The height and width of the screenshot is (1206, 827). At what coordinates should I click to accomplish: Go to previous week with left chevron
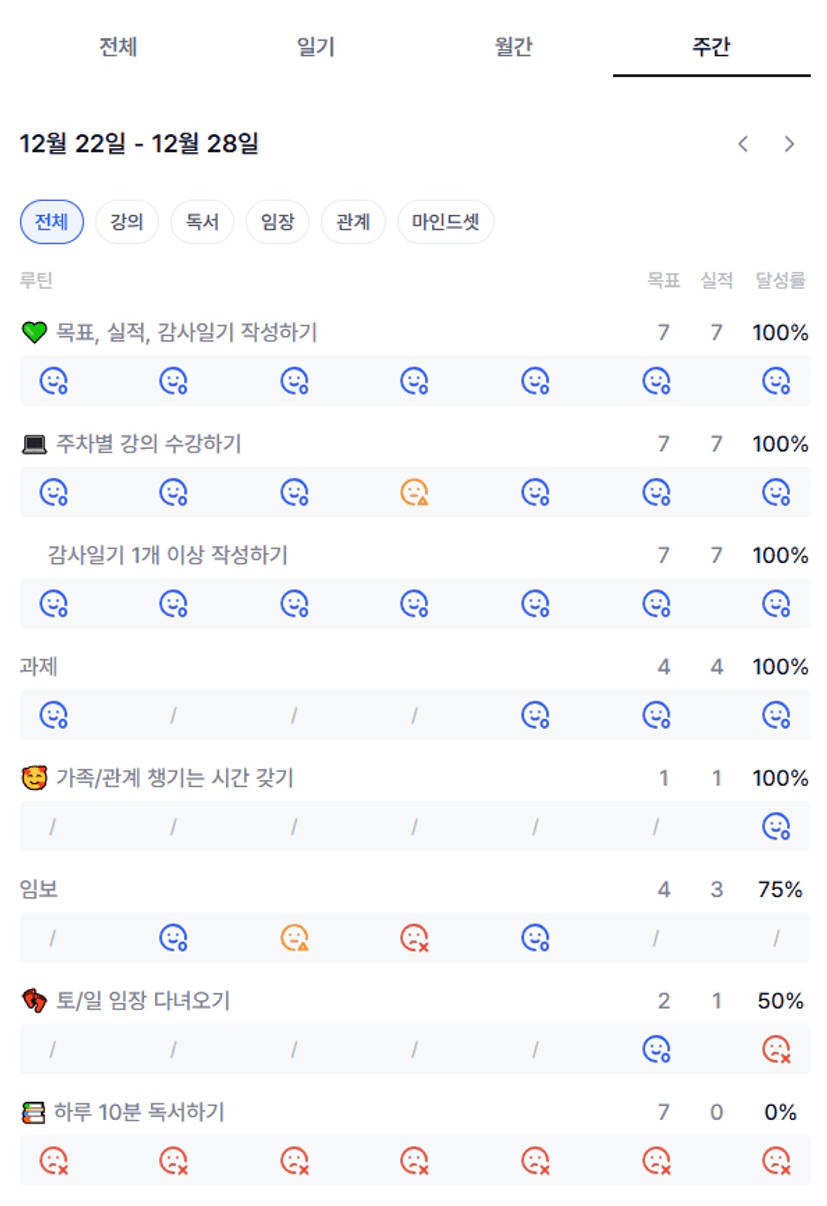coord(743,144)
